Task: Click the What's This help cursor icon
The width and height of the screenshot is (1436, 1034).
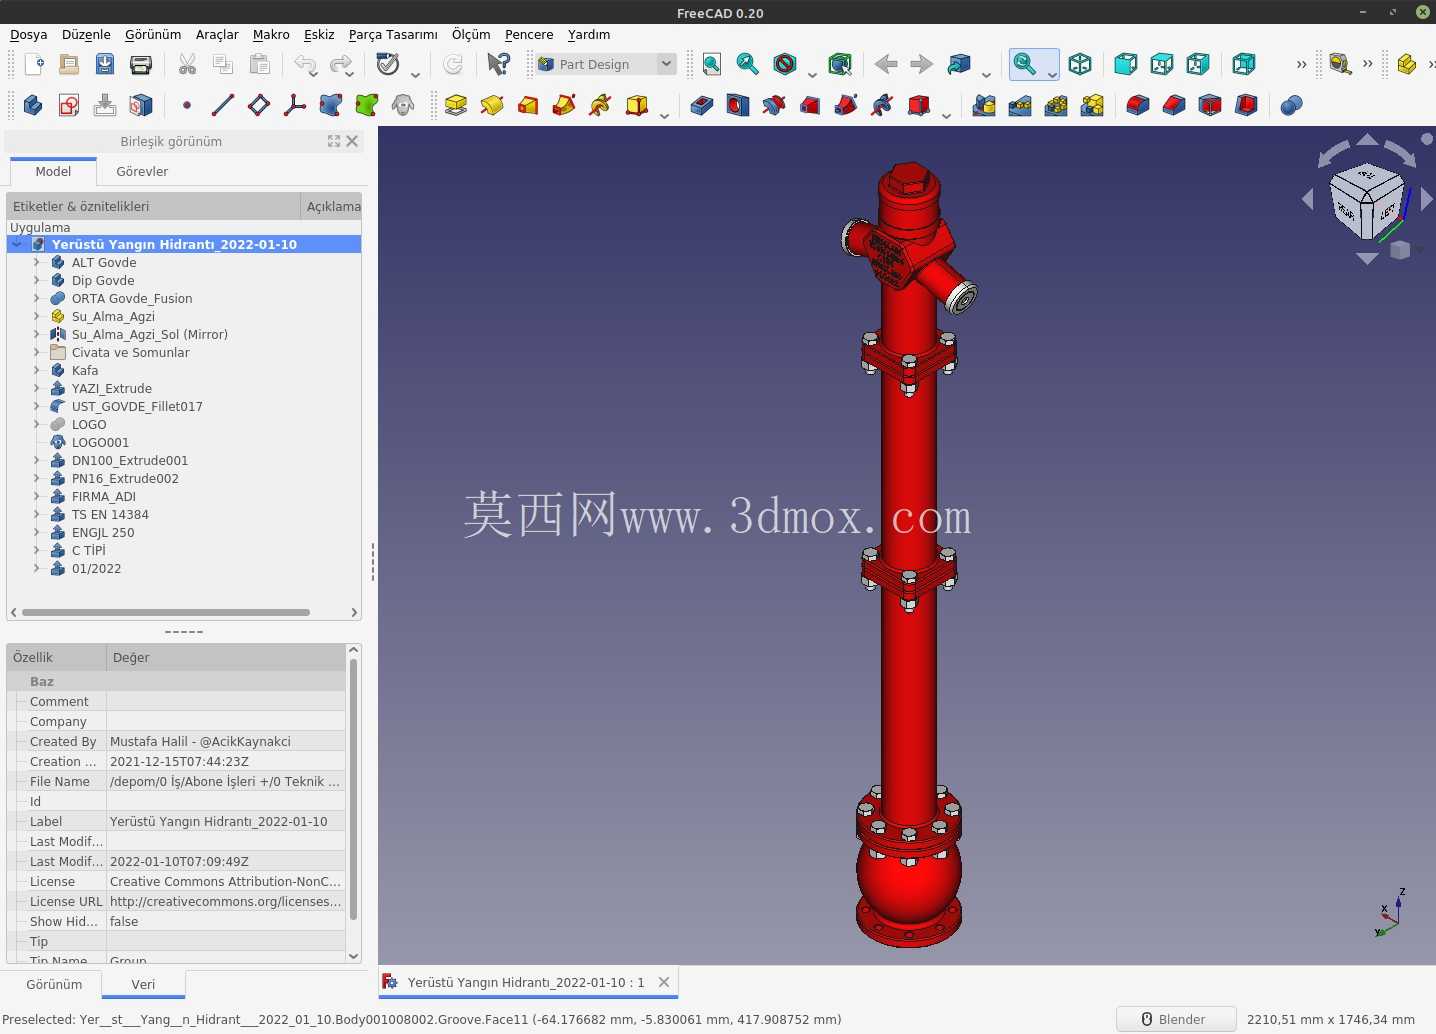Action: pyautogui.click(x=498, y=65)
